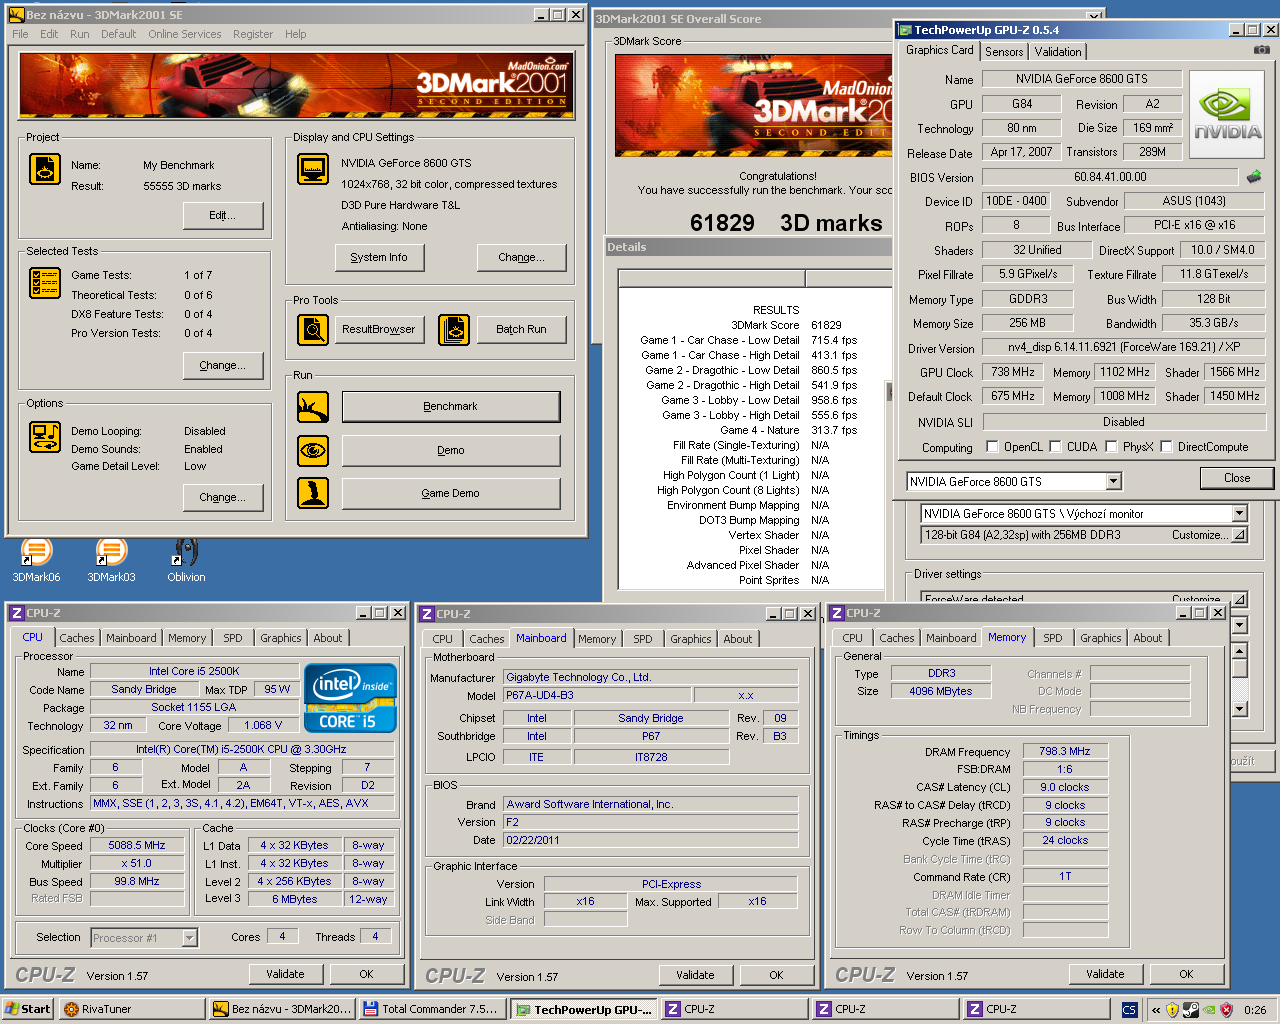Click the GPU-Z screenshot camera icon
Viewport: 1280px width, 1024px height.
tap(1261, 50)
